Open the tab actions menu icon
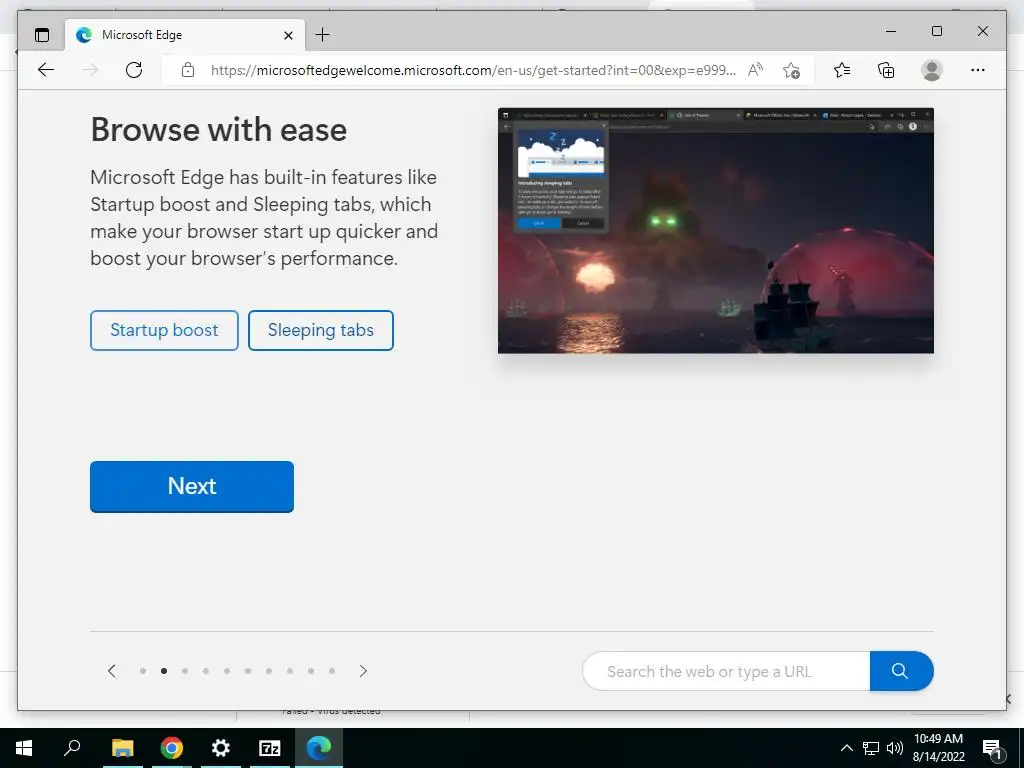This screenshot has height=768, width=1024. (x=42, y=35)
